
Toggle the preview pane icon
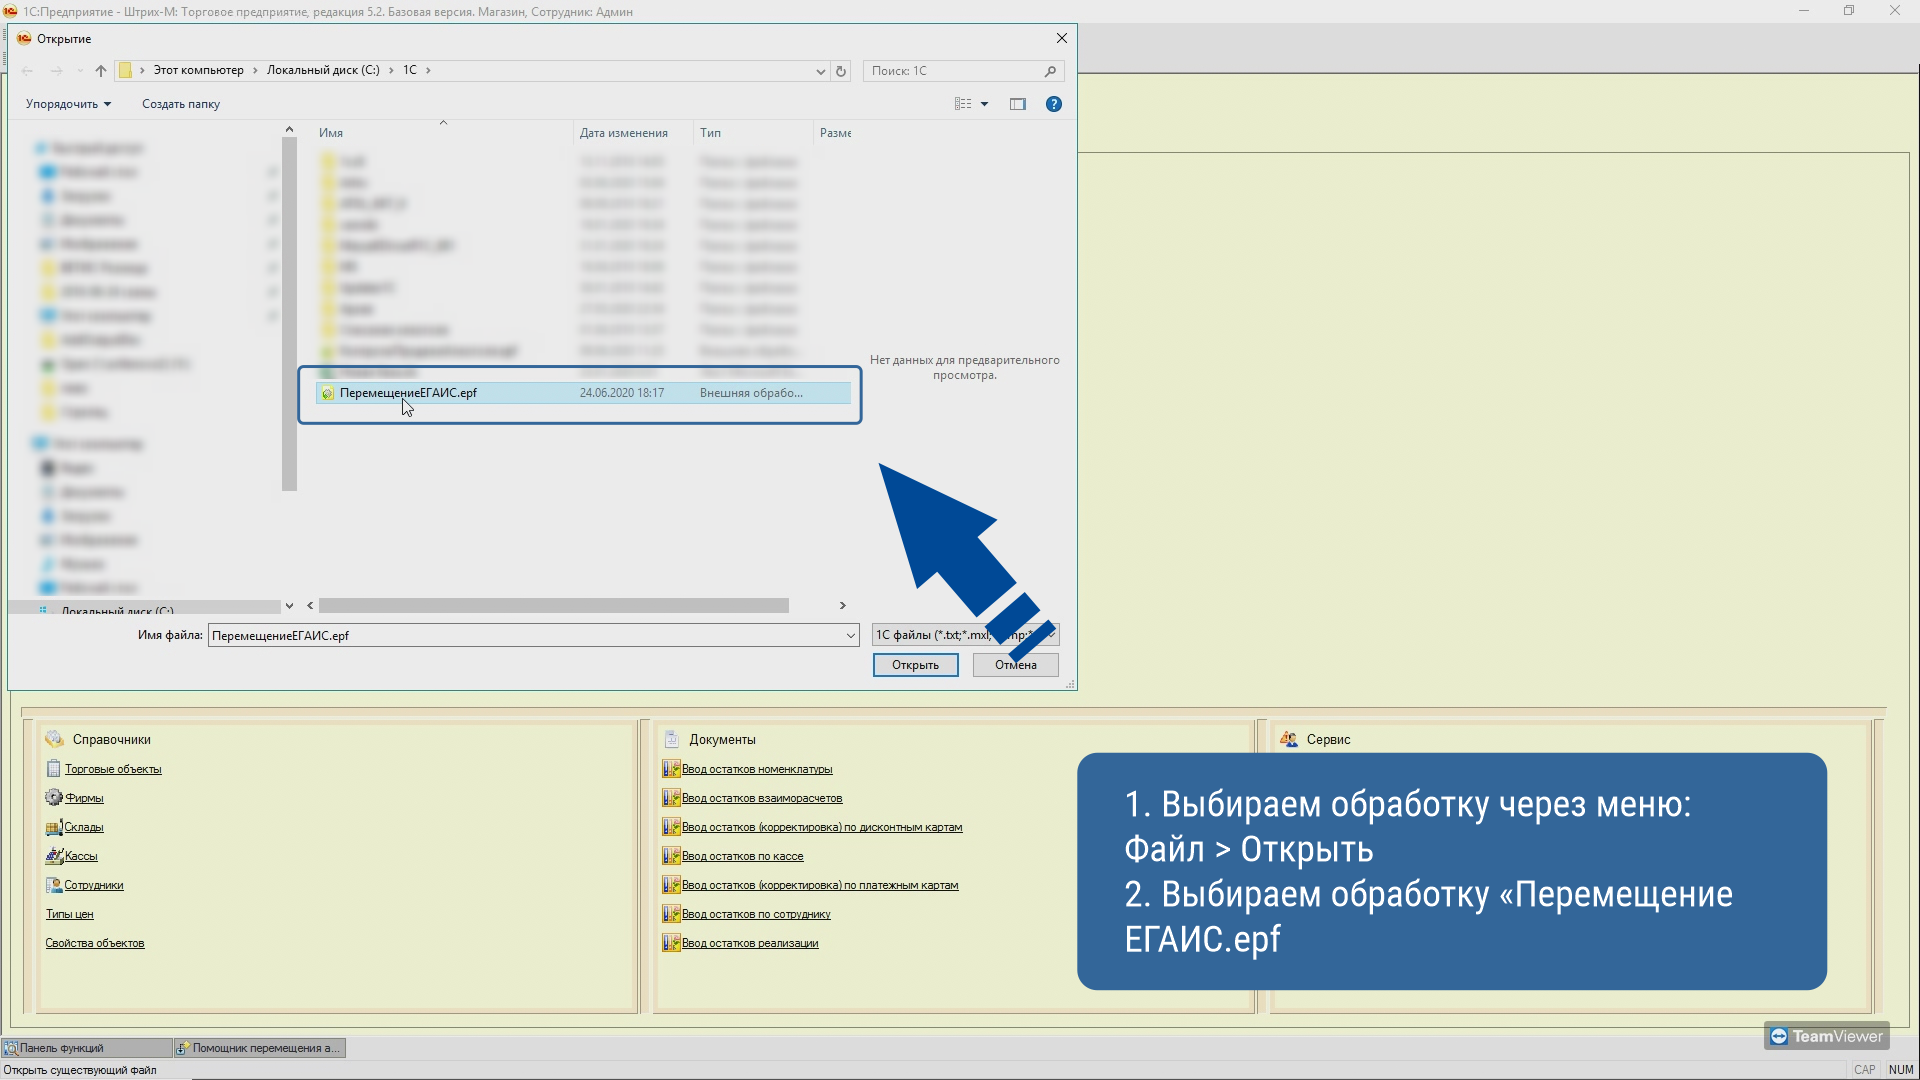pos(1018,104)
